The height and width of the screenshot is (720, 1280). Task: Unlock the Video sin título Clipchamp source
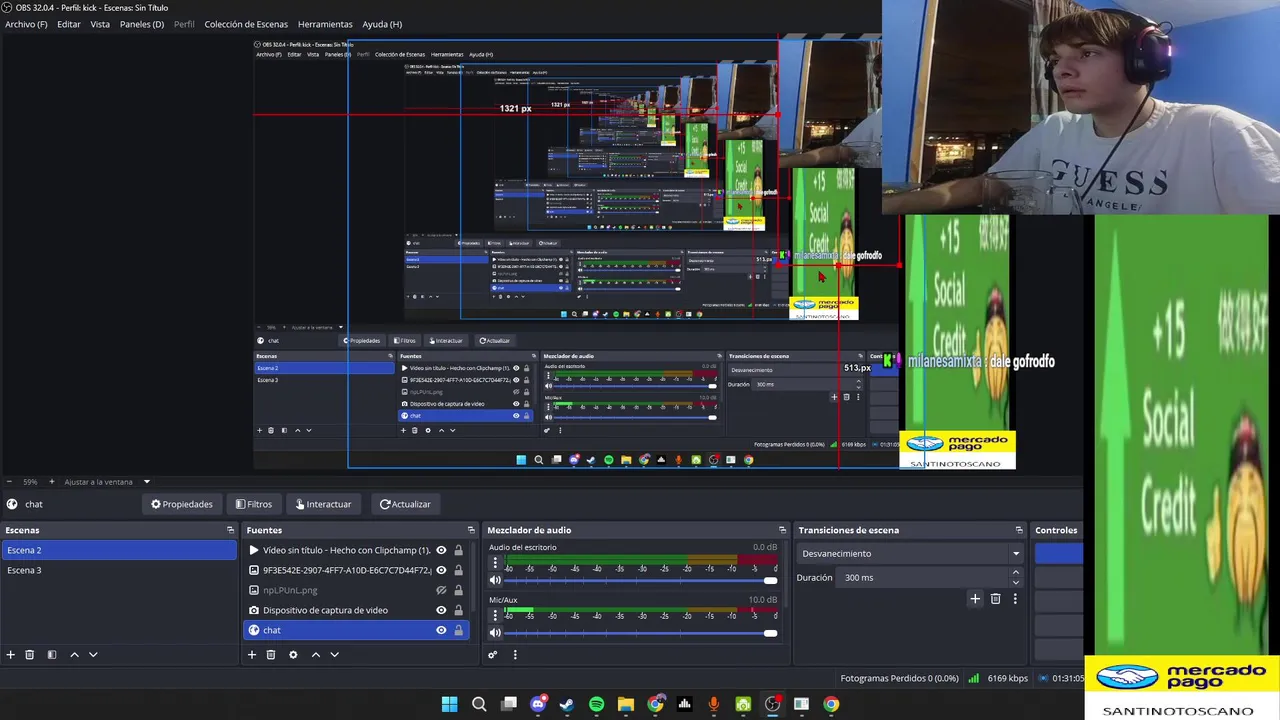point(459,550)
